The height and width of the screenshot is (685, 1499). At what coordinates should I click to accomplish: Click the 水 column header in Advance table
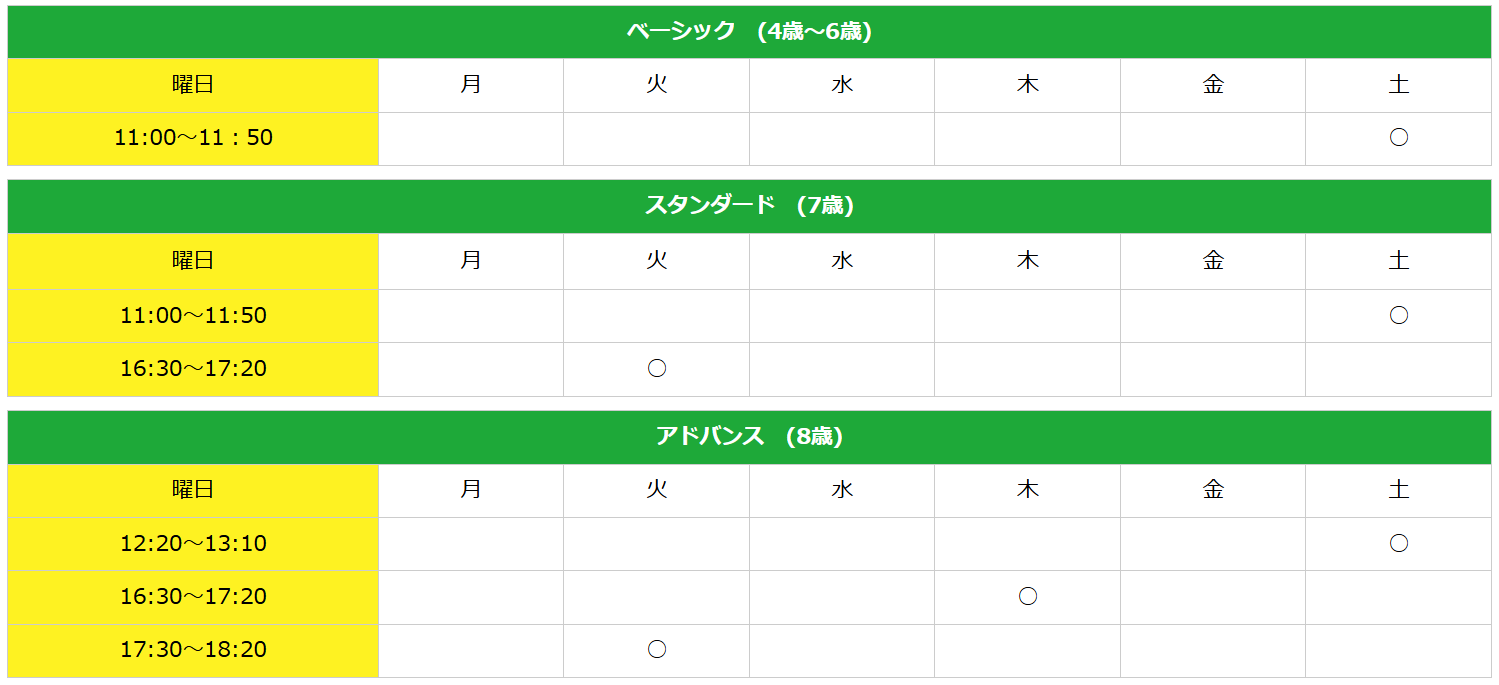(842, 490)
